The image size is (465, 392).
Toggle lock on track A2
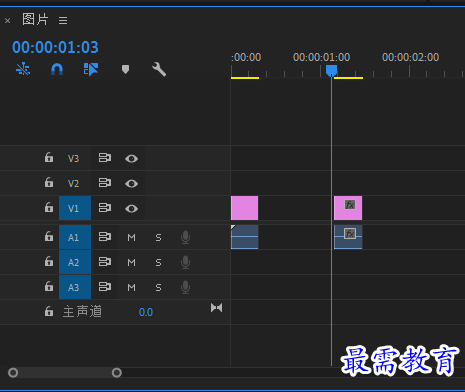[49, 261]
